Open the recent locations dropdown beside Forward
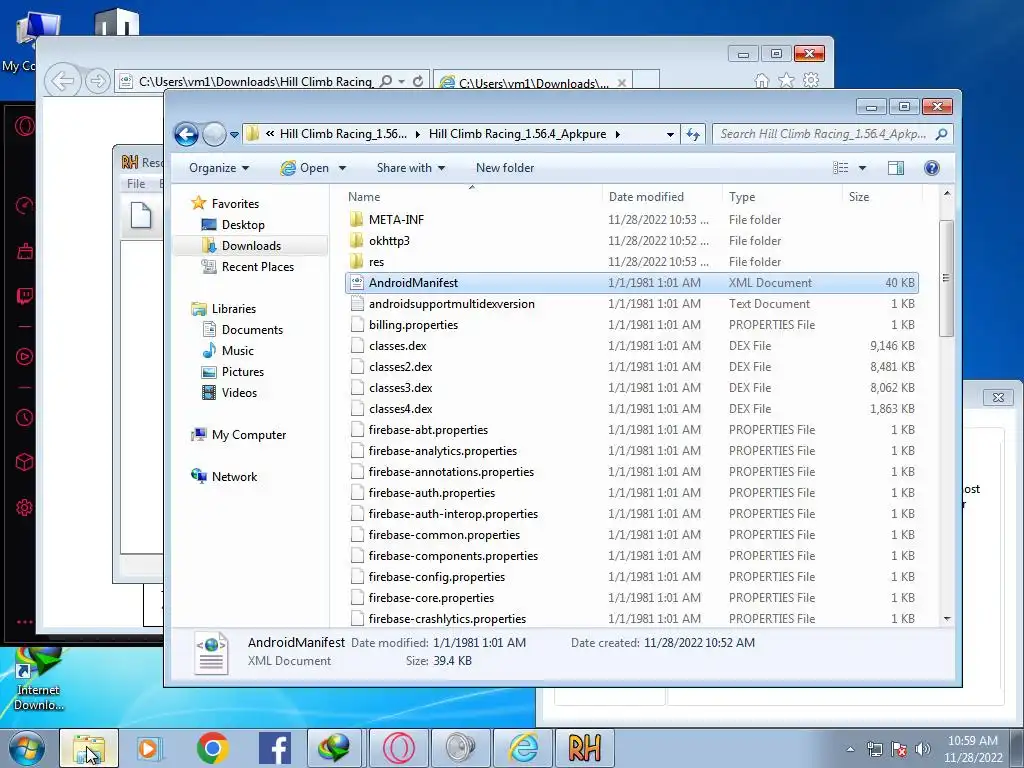The image size is (1024, 768). (234, 135)
